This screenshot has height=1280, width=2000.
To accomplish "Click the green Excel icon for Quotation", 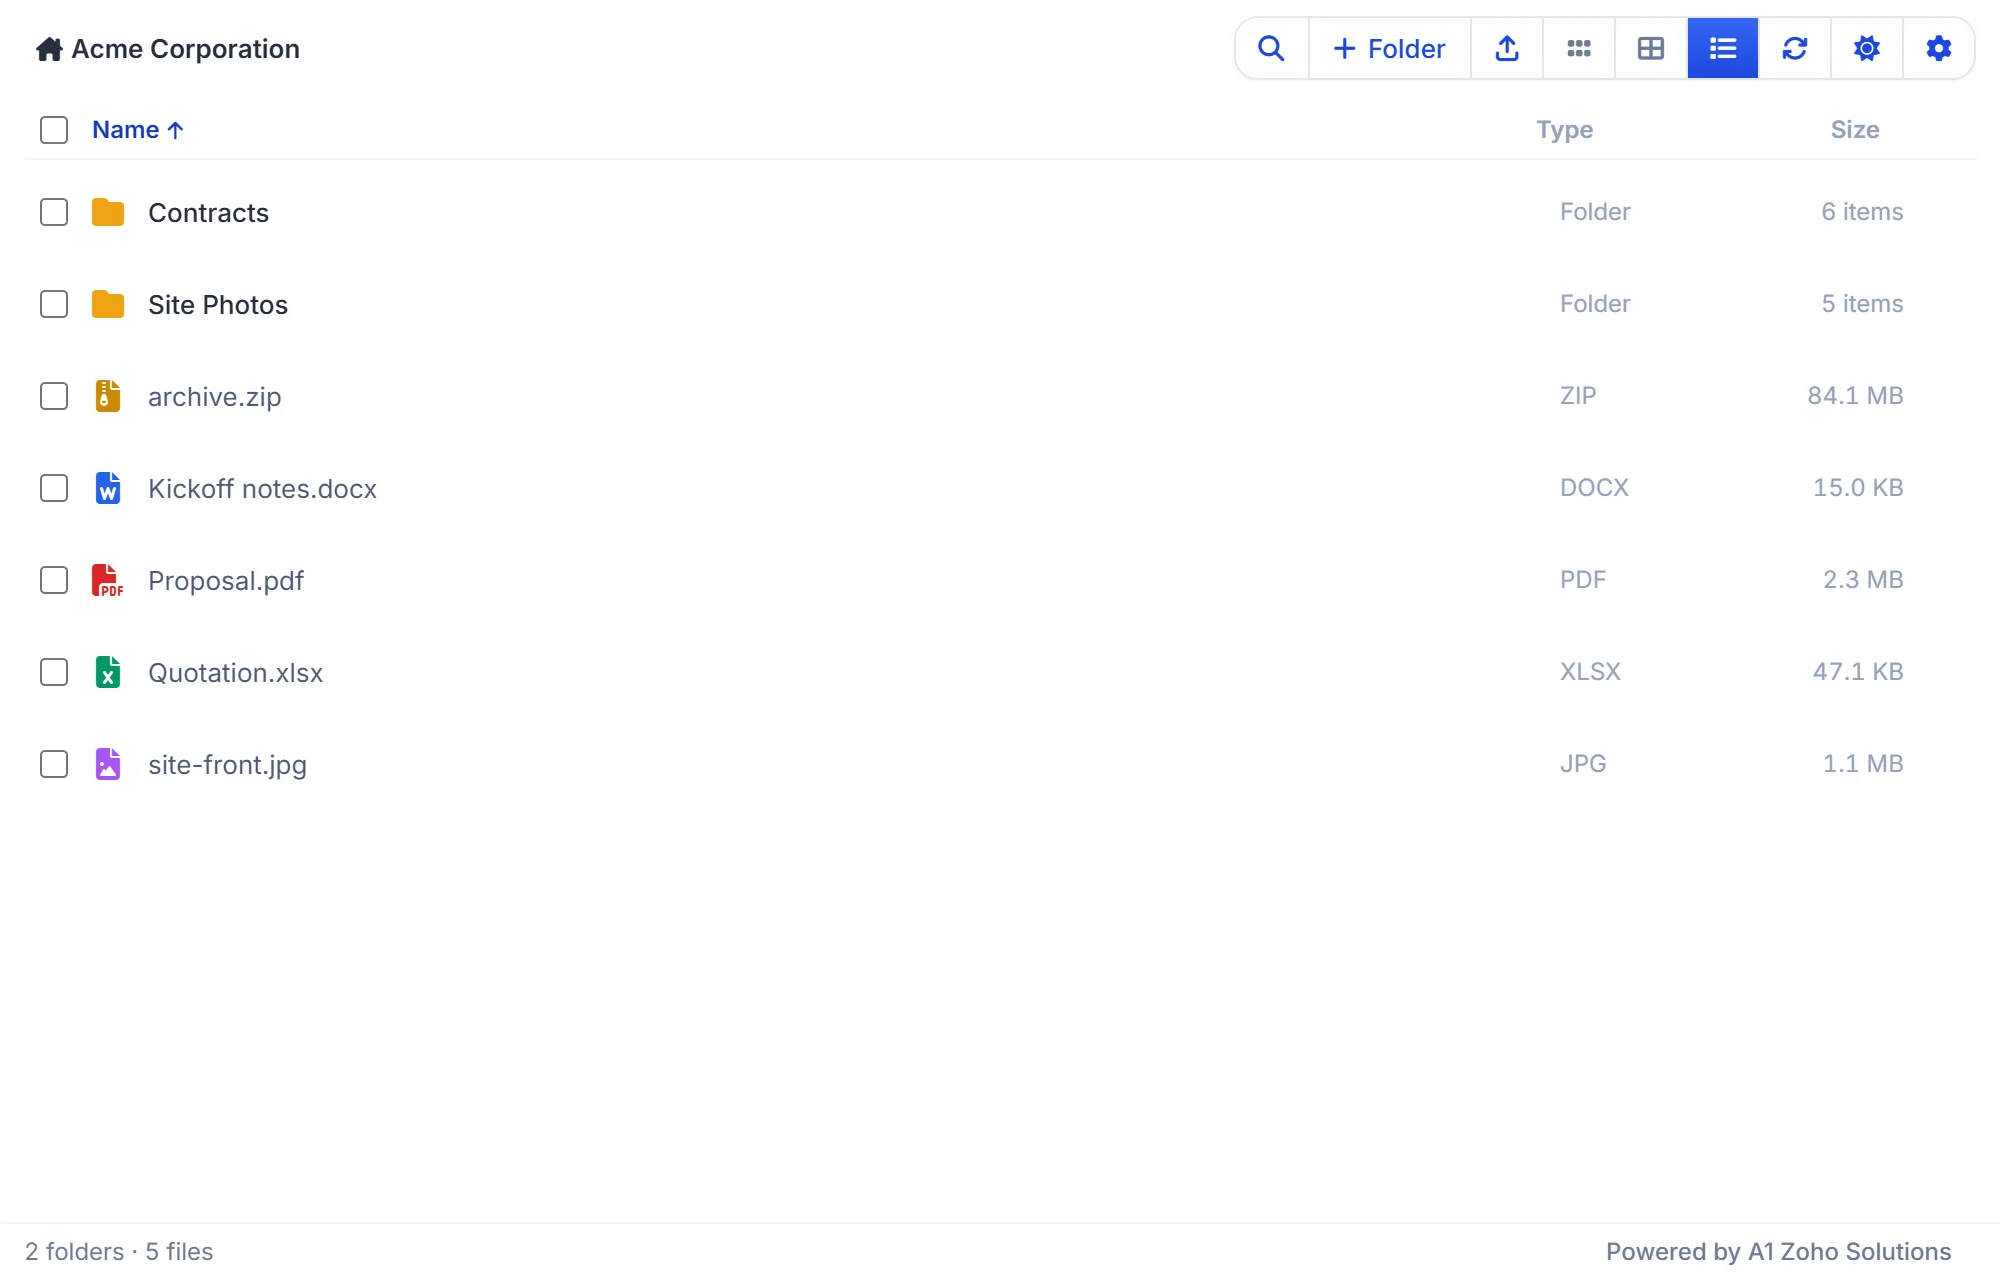I will pyautogui.click(x=108, y=672).
